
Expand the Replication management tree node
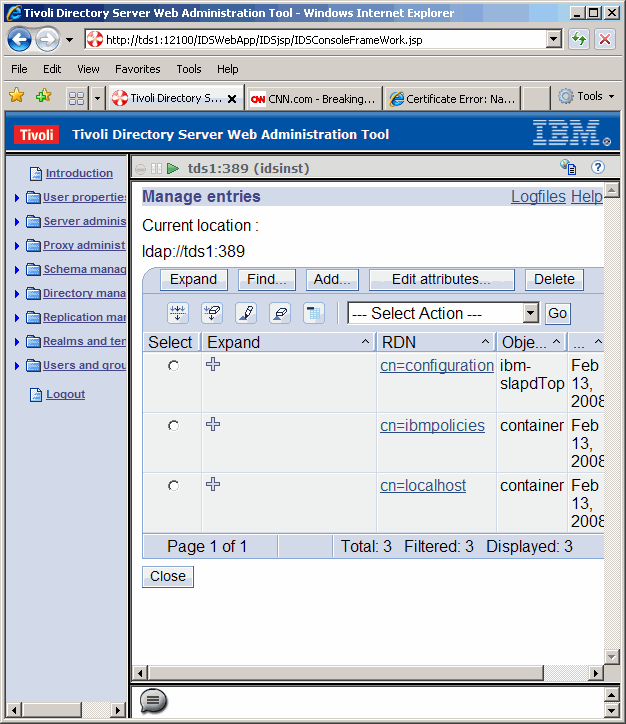(x=17, y=318)
